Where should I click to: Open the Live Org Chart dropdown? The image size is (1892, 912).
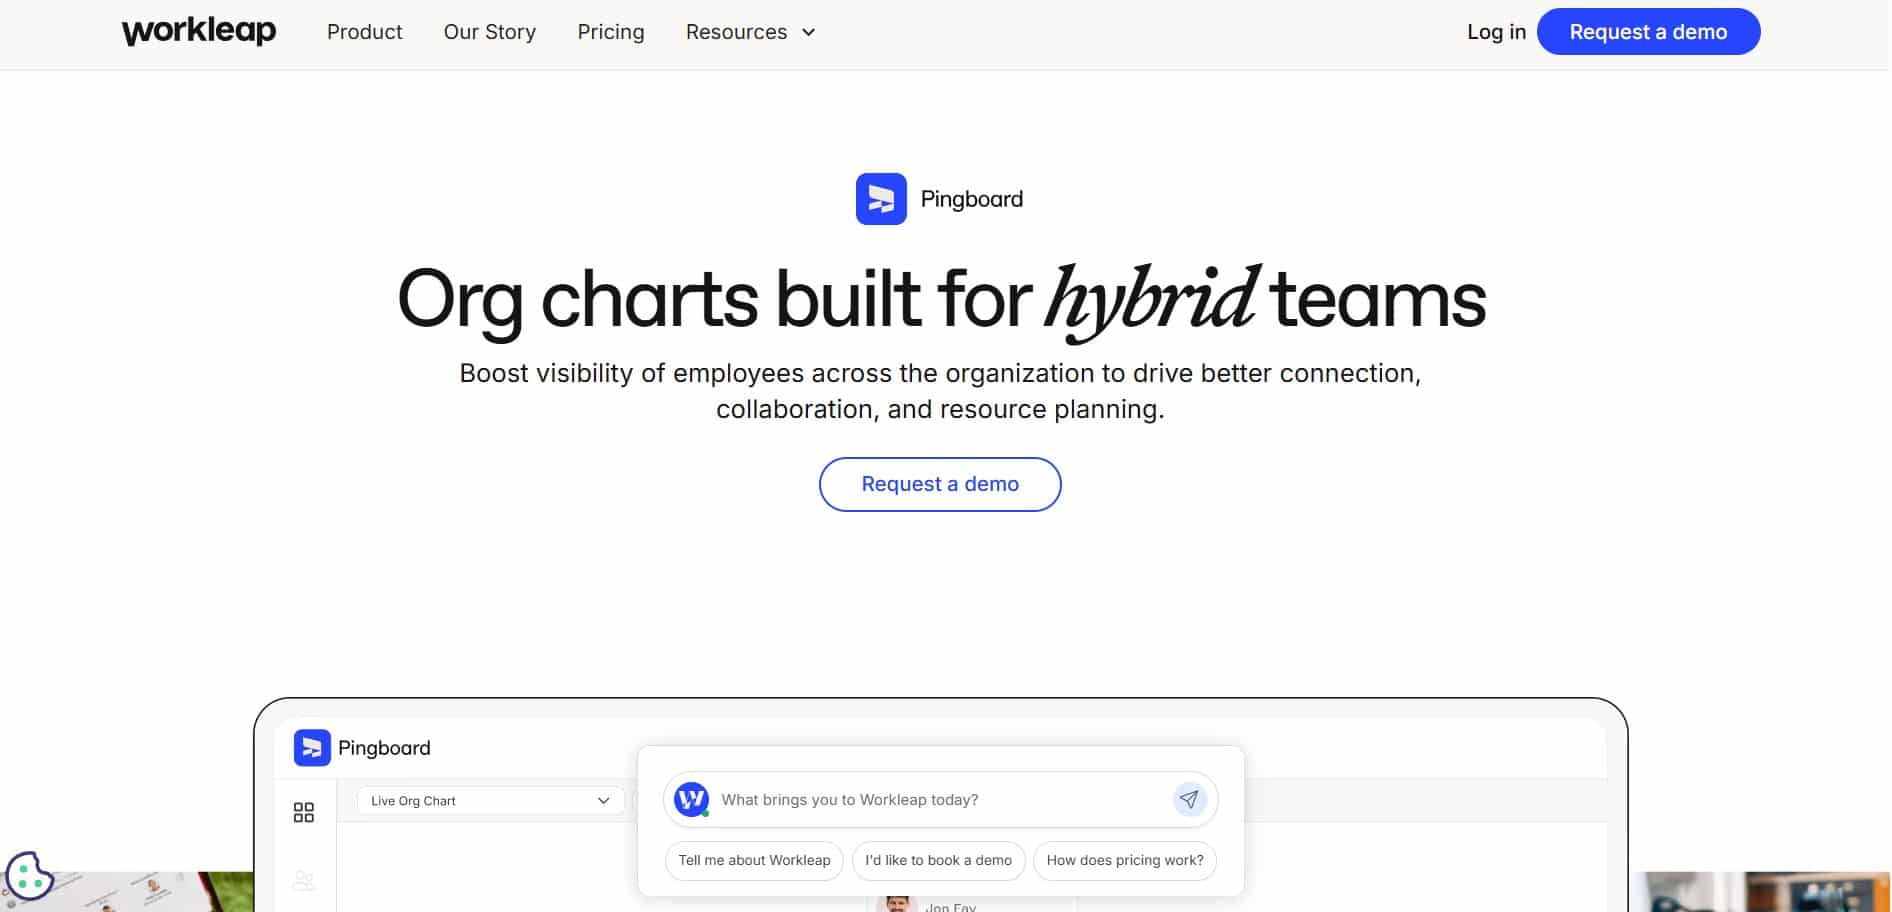coord(490,801)
